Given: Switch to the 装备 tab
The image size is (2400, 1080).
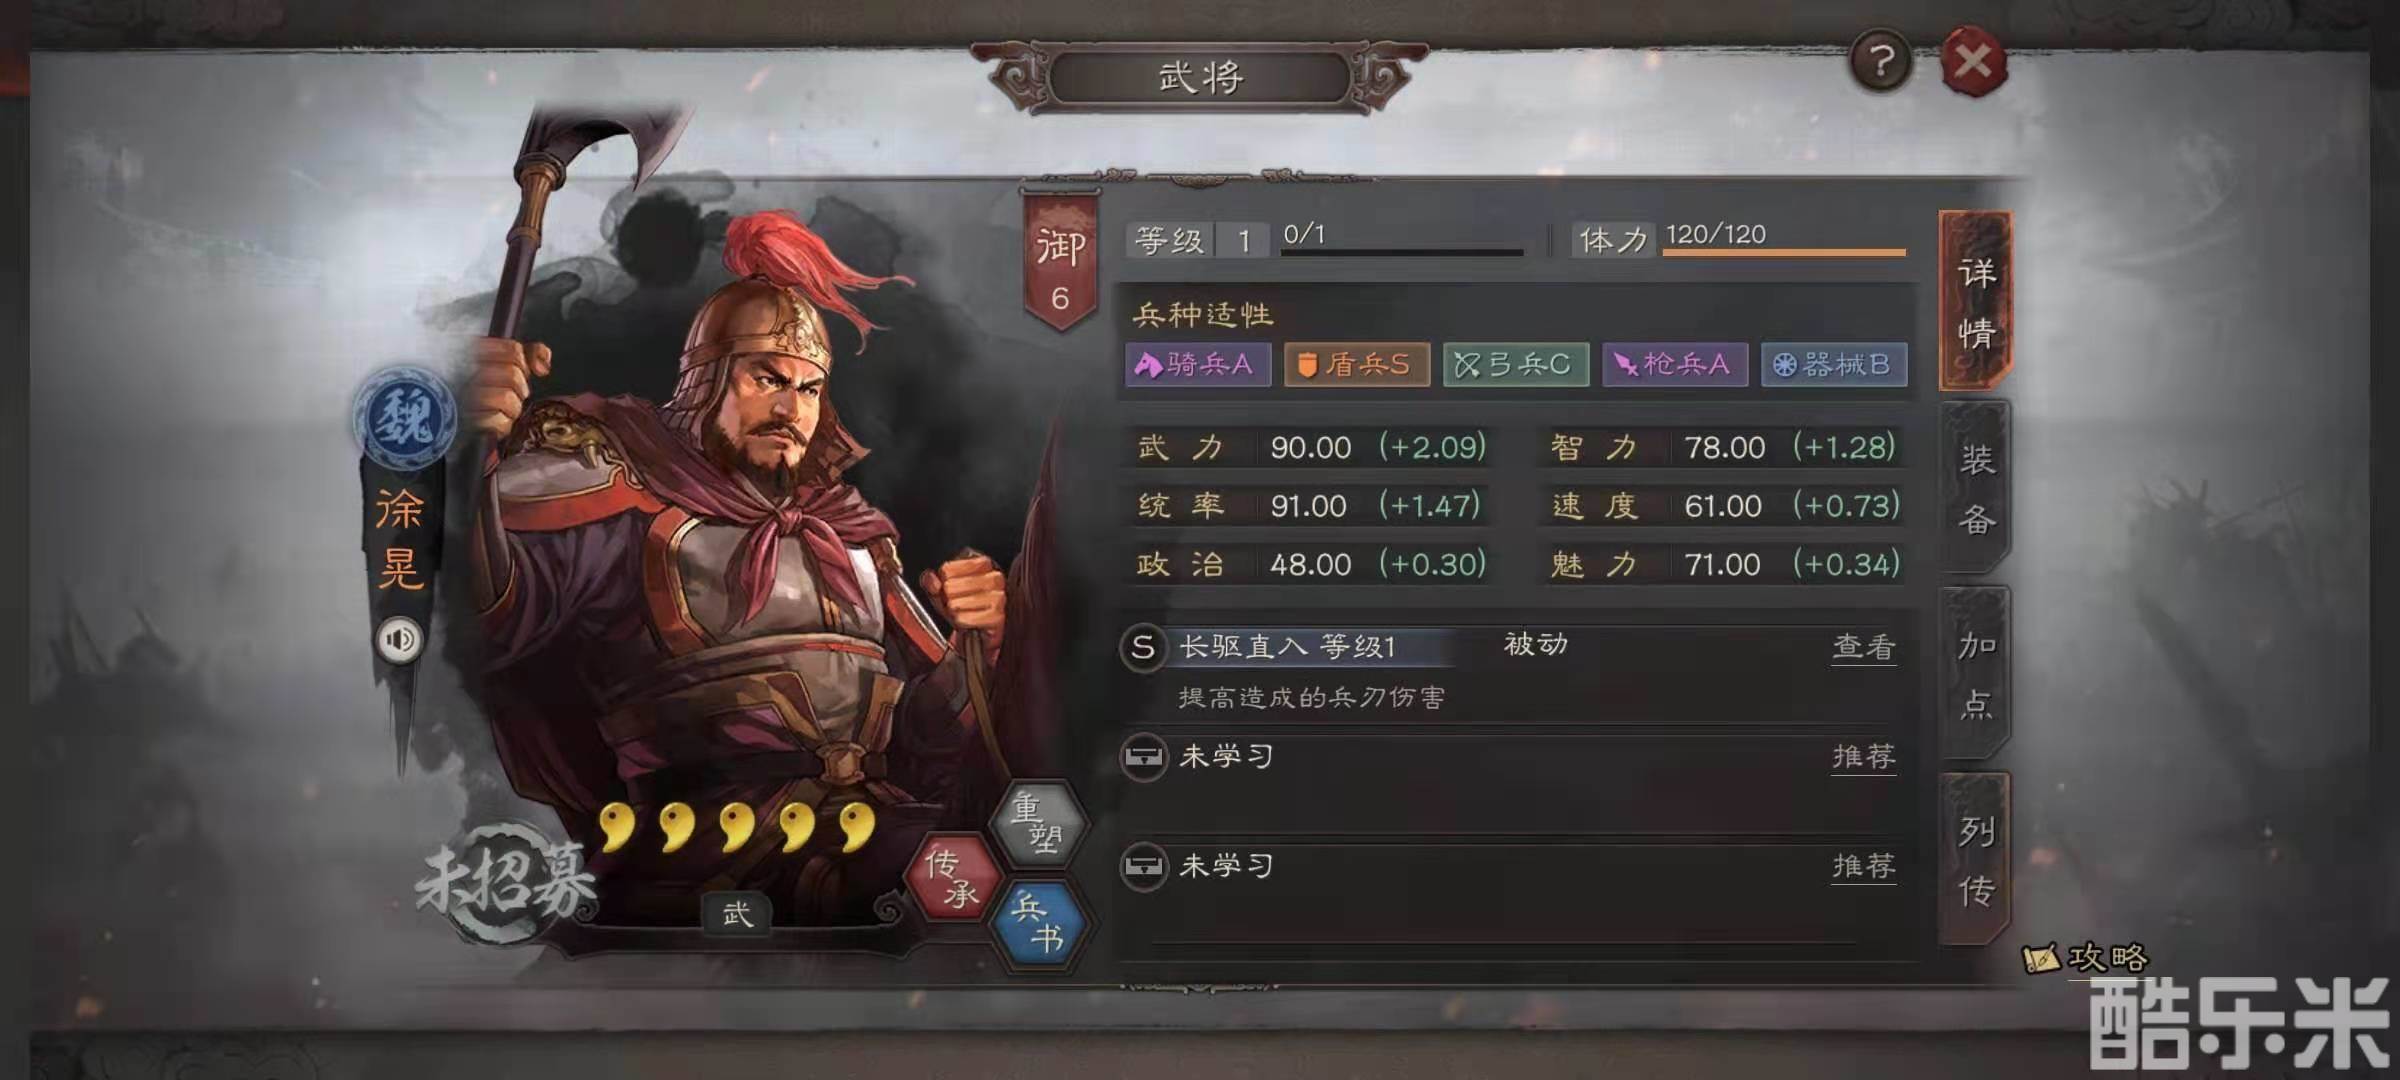Looking at the screenshot, I should point(1976,488).
